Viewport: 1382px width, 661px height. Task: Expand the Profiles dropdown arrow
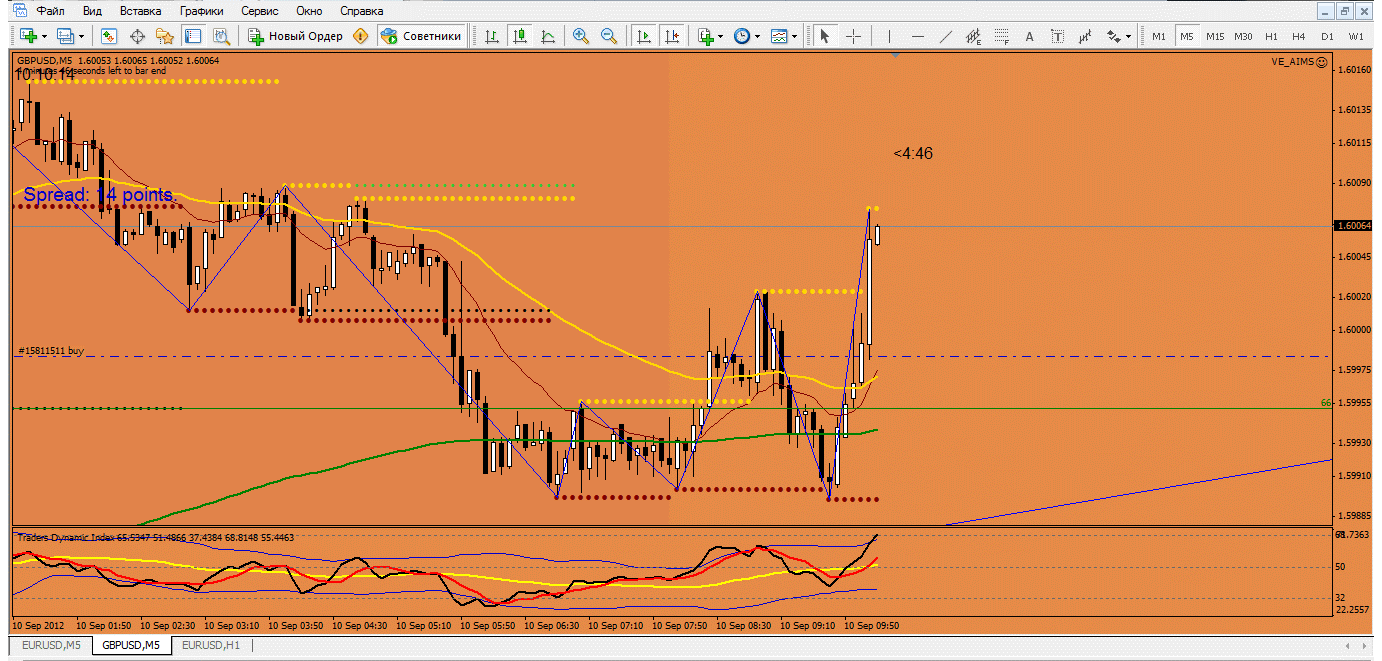(x=82, y=36)
